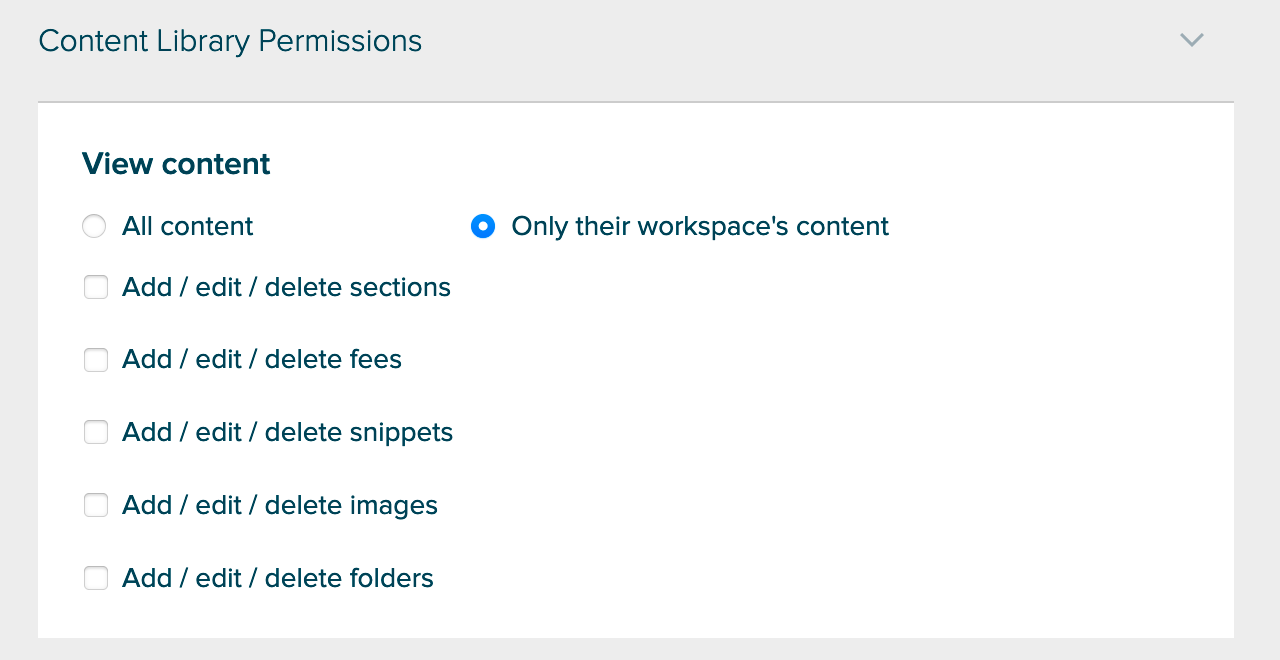Click the "Add / edit / delete sections" label

(286, 288)
